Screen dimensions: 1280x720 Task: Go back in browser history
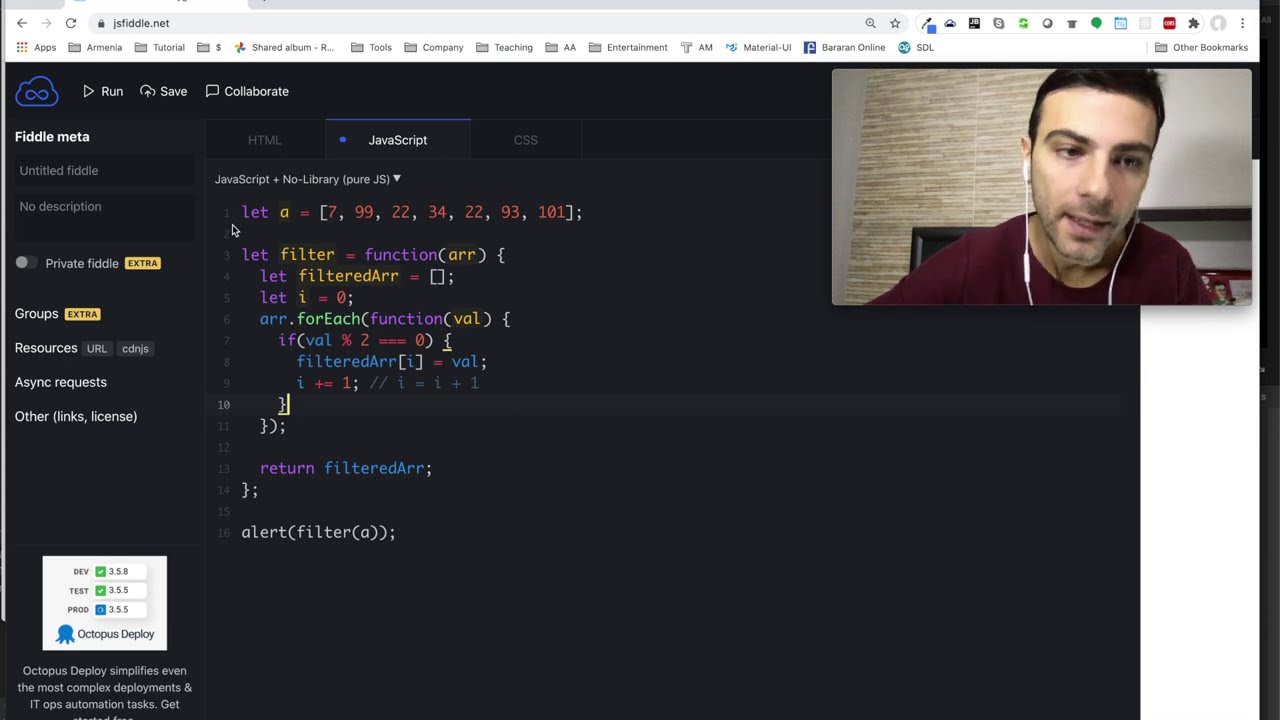click(22, 23)
